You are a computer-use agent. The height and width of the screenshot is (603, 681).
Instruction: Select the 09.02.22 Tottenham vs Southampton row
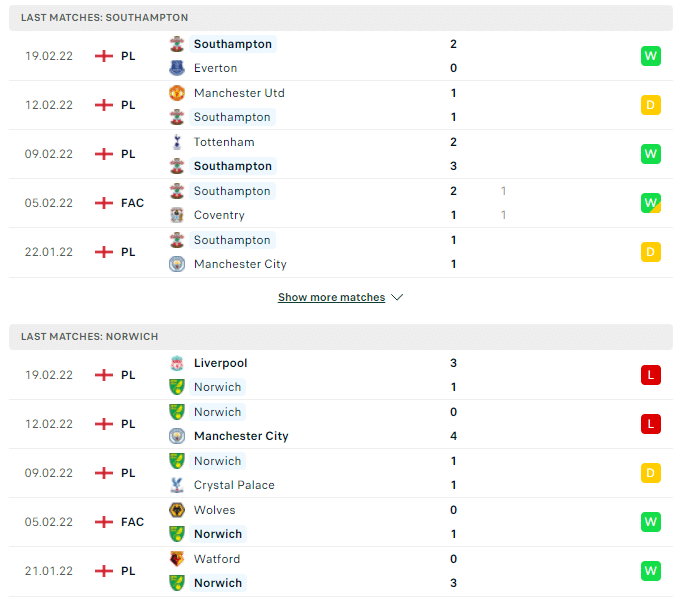coord(341,154)
